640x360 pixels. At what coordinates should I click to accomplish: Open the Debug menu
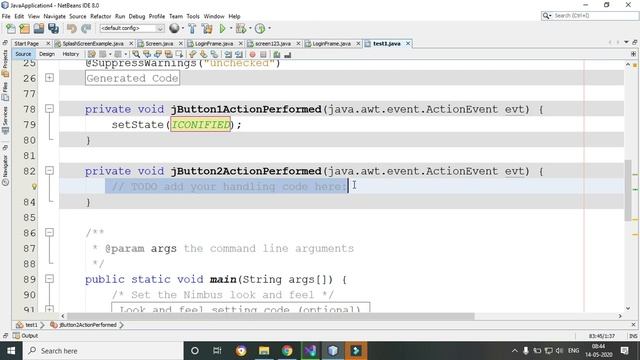[137, 16]
